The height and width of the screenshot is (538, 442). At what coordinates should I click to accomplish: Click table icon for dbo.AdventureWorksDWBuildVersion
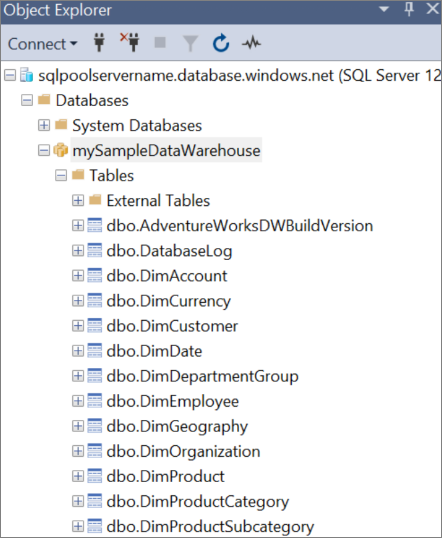pyautogui.click(x=95, y=225)
